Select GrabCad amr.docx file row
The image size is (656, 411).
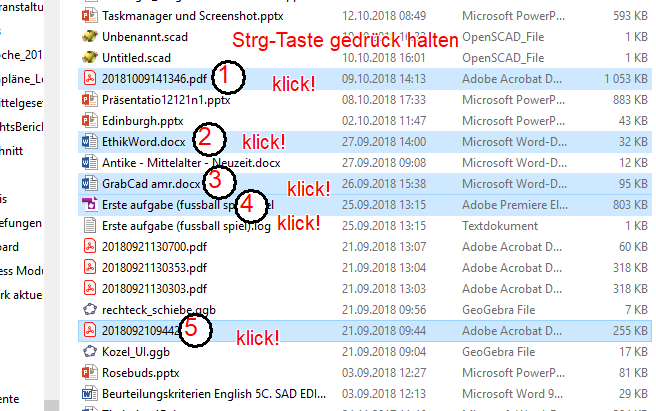click(365, 184)
